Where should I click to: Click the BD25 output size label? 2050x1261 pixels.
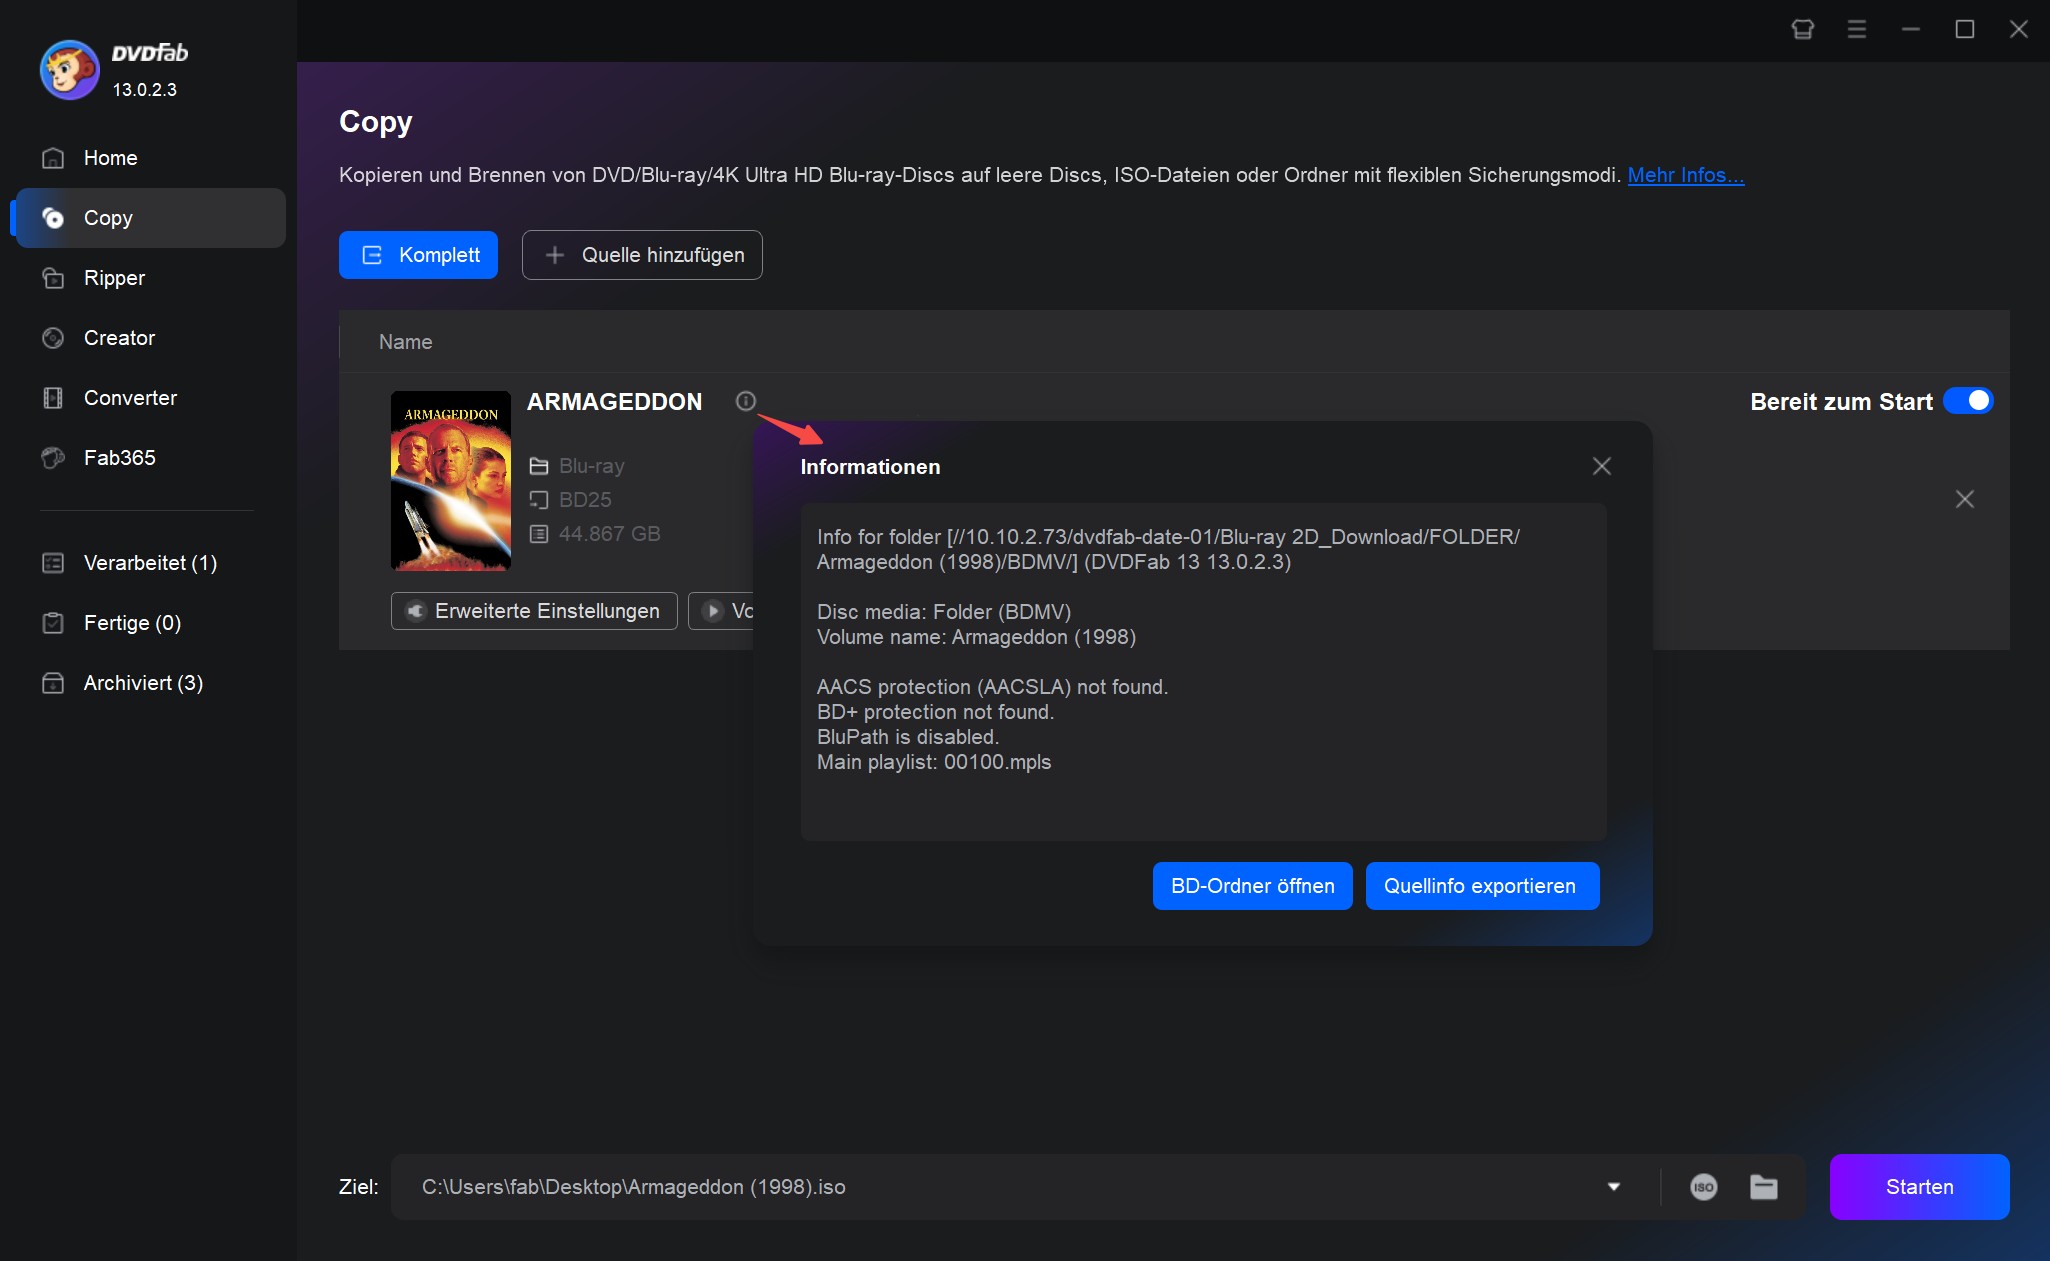click(x=585, y=500)
